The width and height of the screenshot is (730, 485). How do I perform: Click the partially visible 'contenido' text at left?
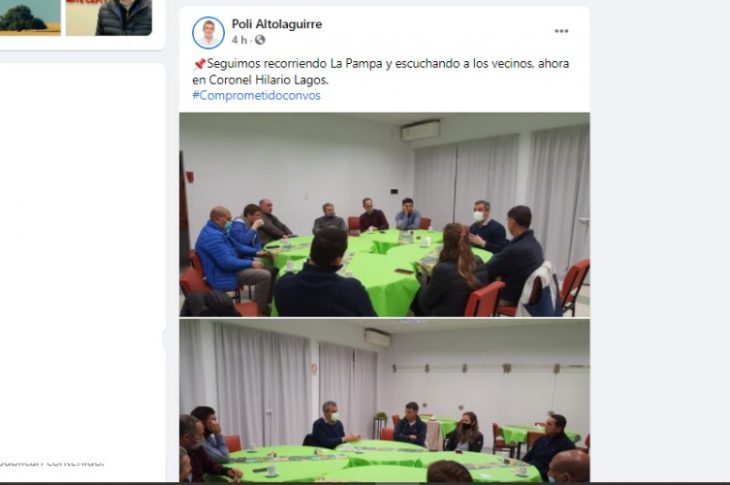coord(52,463)
